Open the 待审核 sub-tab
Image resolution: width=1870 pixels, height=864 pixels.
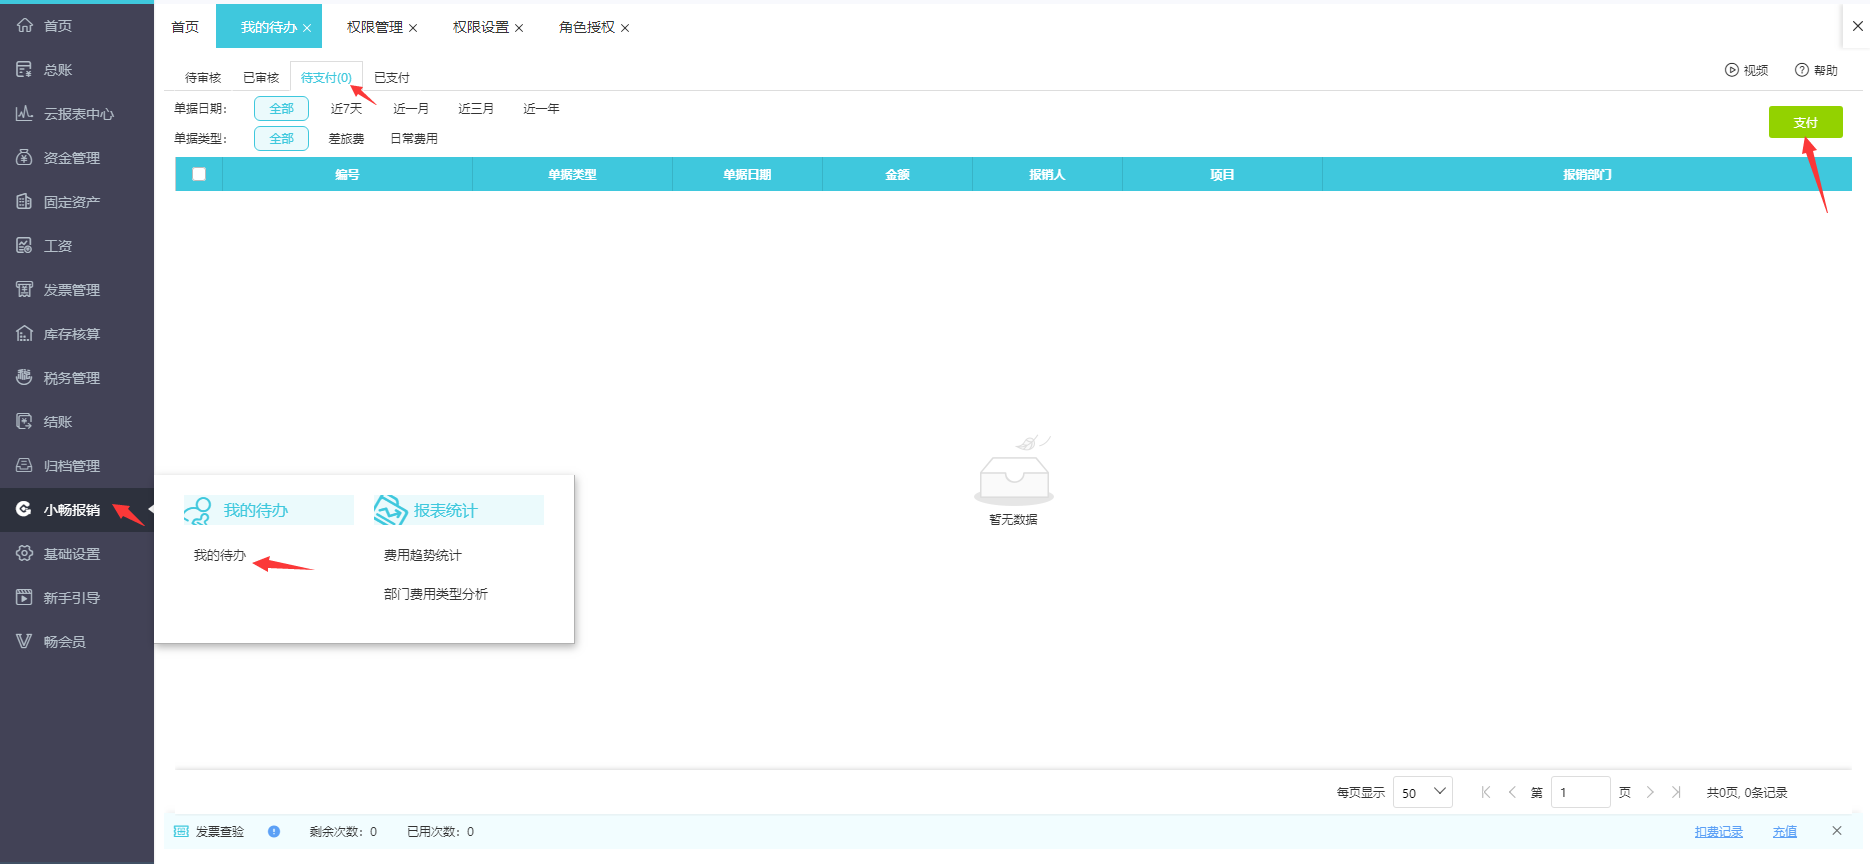[x=203, y=78]
